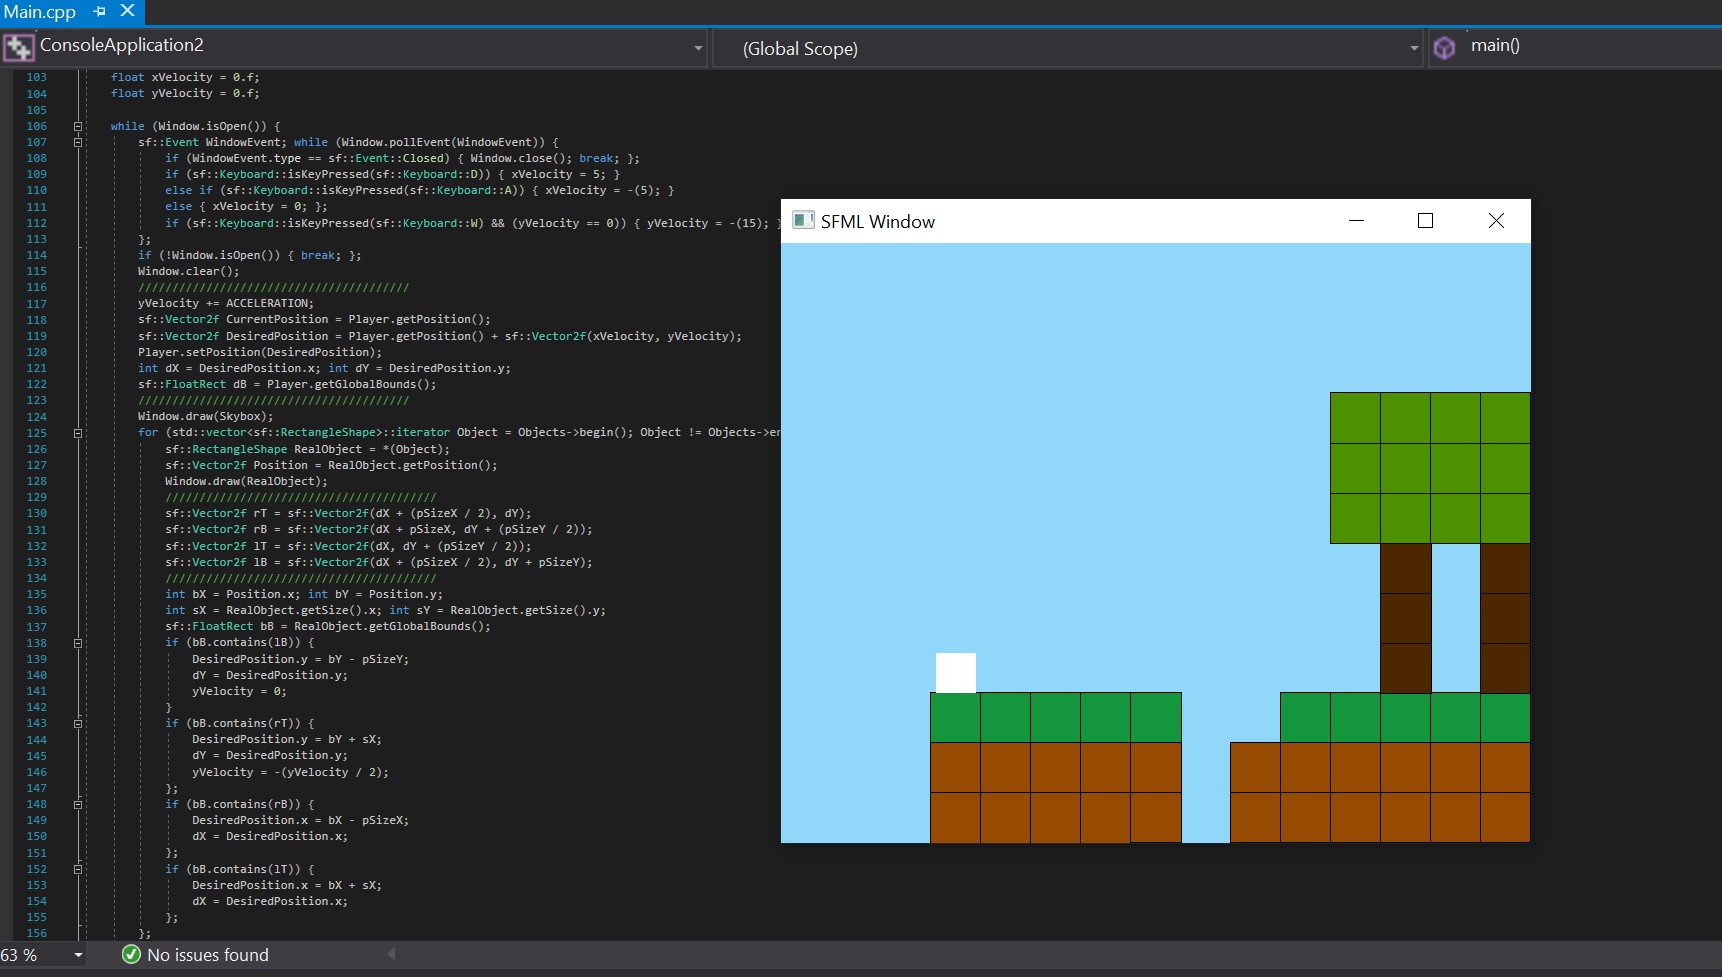The height and width of the screenshot is (977, 1722).
Task: Click 'Window.clear();' on line 115
Action: (189, 271)
